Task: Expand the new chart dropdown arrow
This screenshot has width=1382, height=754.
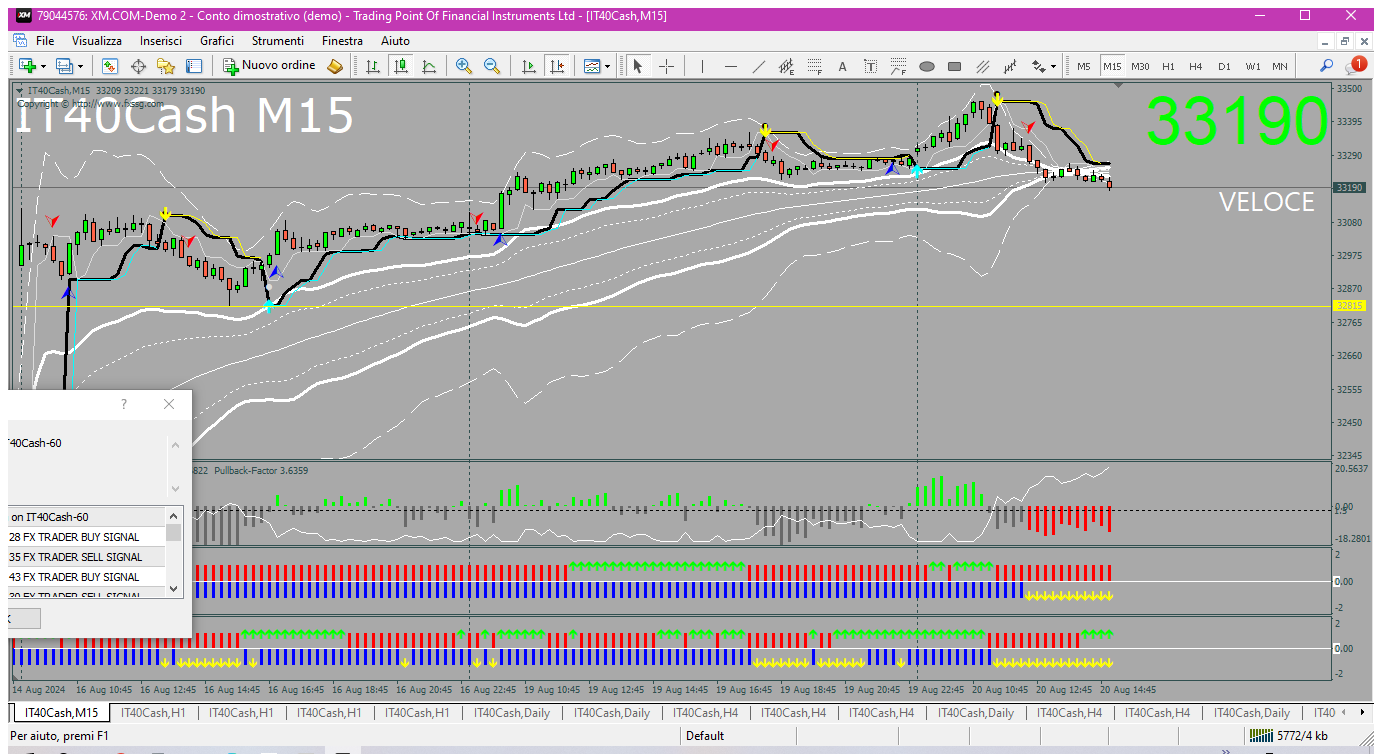Action: (x=43, y=66)
